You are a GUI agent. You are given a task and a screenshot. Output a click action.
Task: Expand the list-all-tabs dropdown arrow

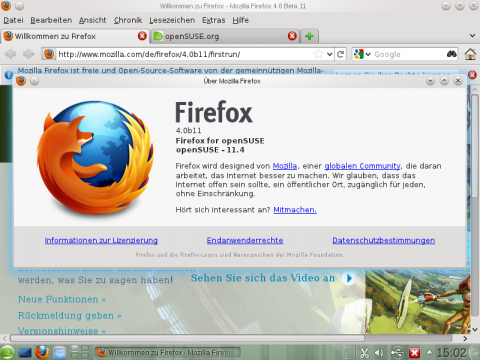tap(472, 36)
